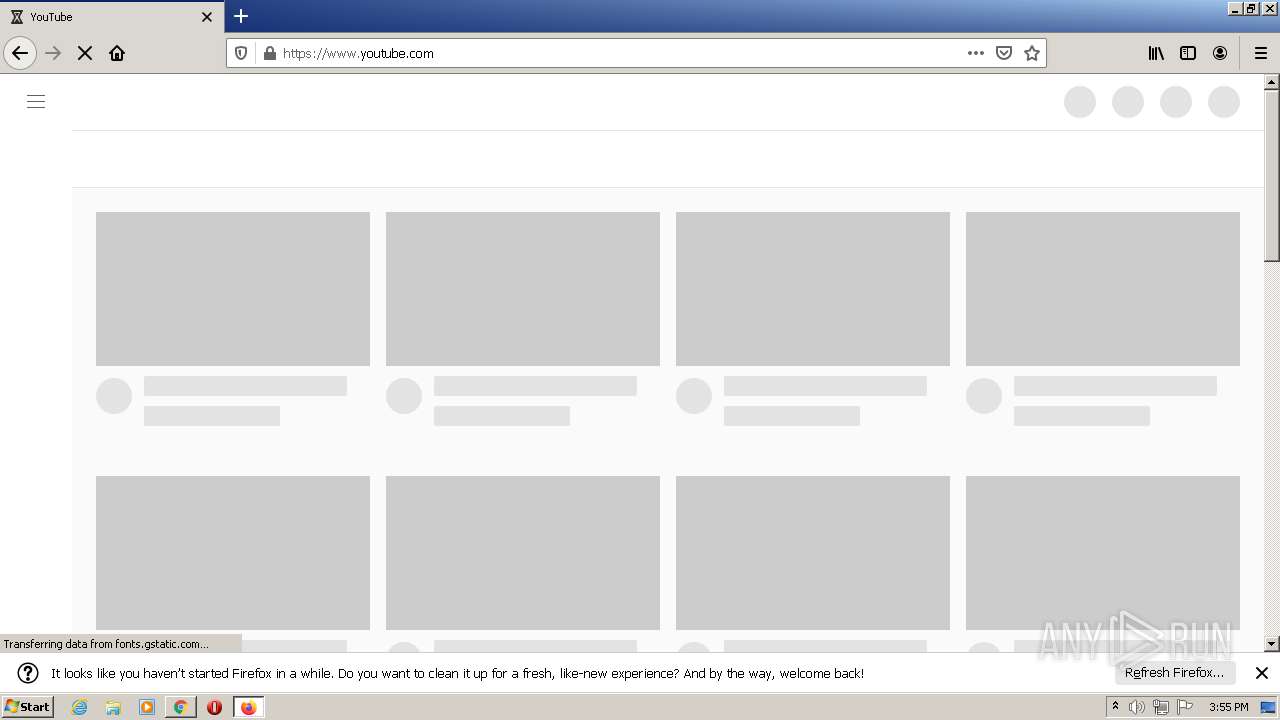Click the show desktop button

pos(1269,707)
